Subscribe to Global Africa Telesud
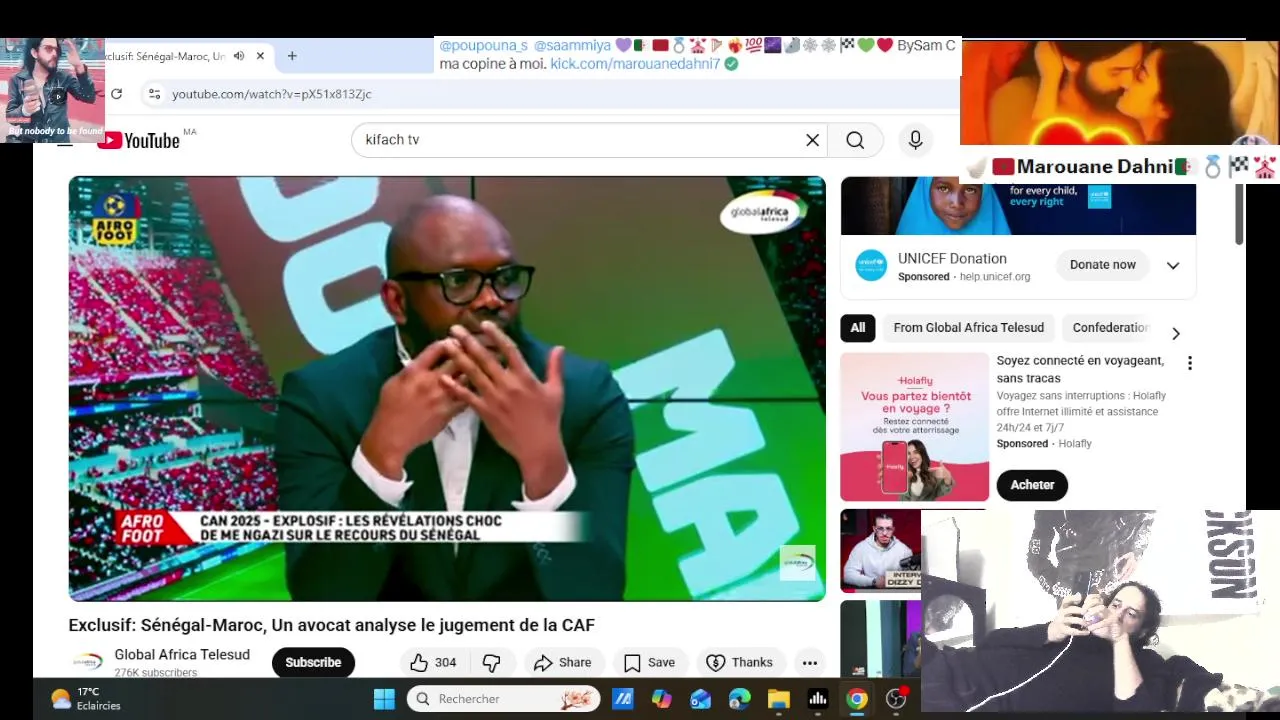1280x720 pixels. click(x=313, y=662)
